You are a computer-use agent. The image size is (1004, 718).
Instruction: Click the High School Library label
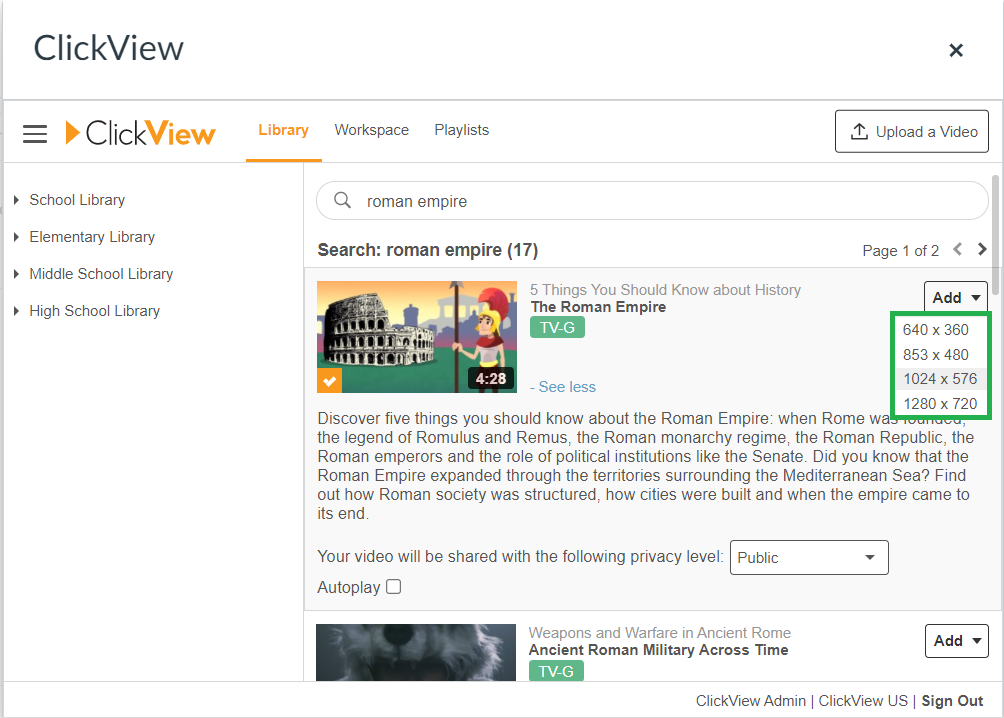coord(95,311)
